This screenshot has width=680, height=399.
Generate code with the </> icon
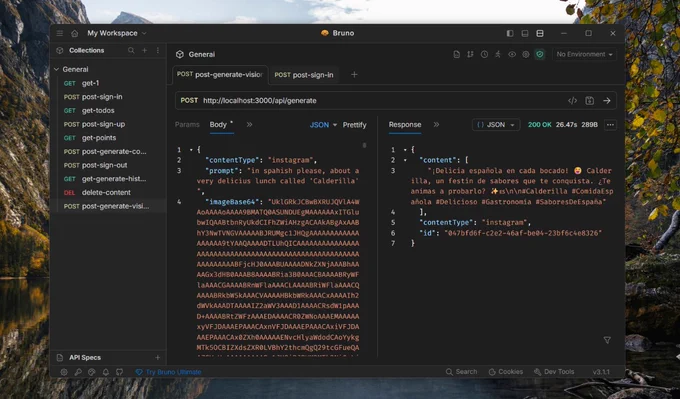tap(572, 101)
